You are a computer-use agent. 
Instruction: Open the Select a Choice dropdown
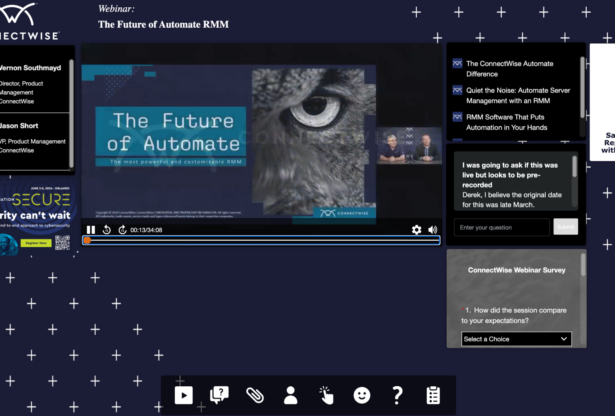tap(516, 339)
